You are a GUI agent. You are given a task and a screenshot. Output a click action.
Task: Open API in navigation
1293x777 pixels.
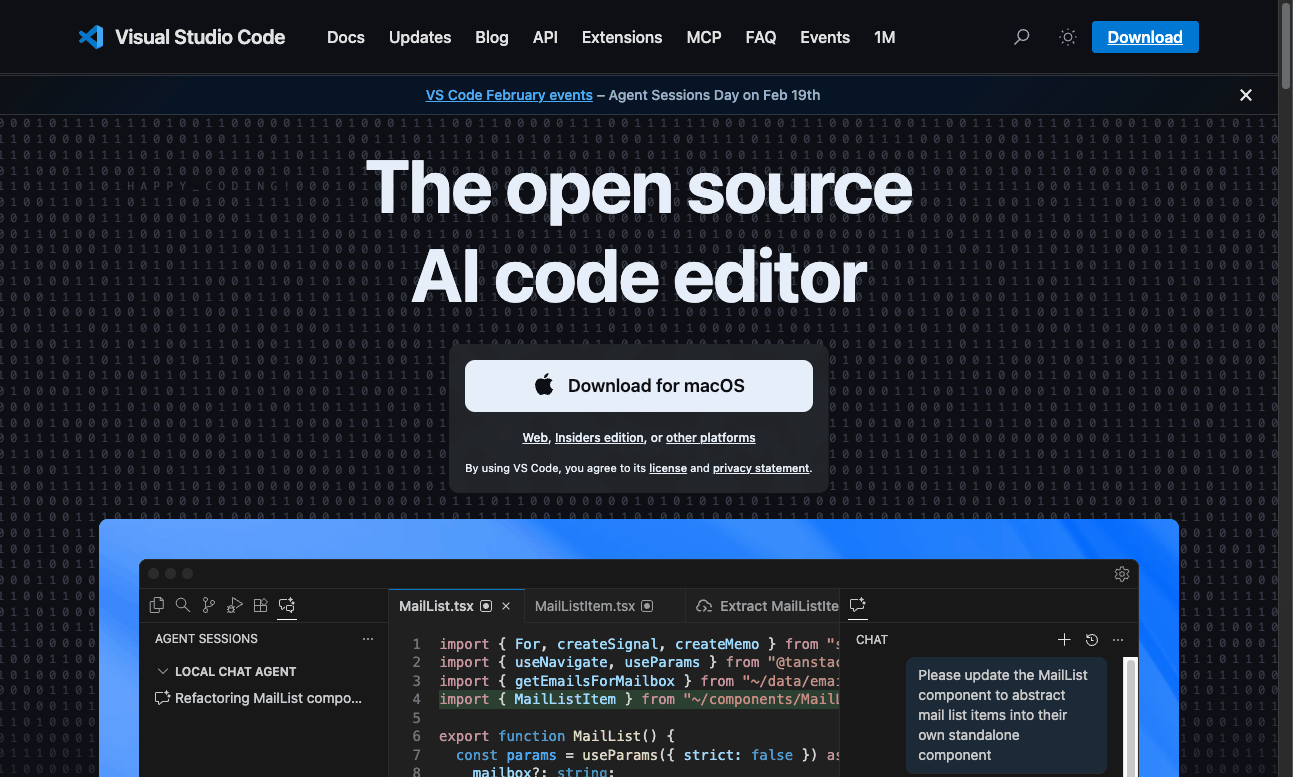tap(545, 37)
